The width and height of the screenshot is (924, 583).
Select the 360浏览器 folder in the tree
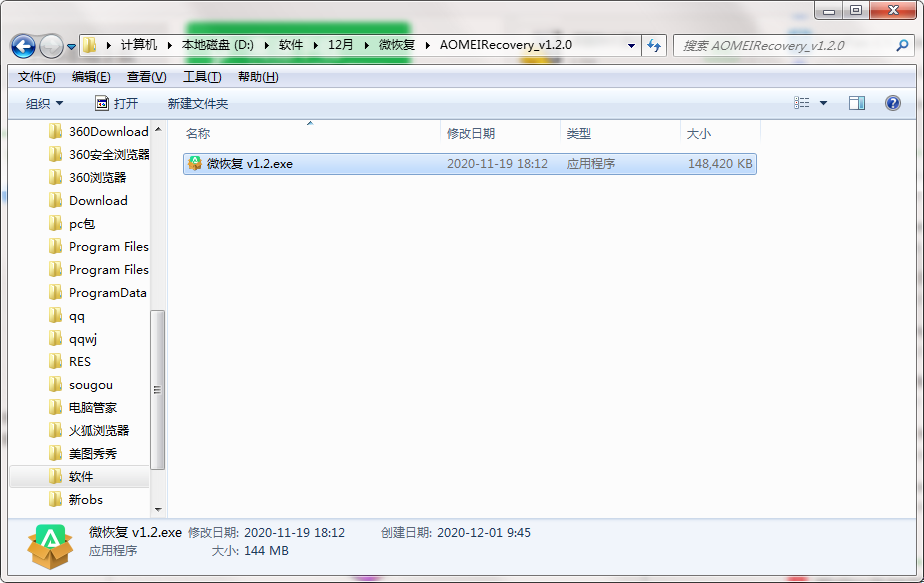[x=98, y=177]
